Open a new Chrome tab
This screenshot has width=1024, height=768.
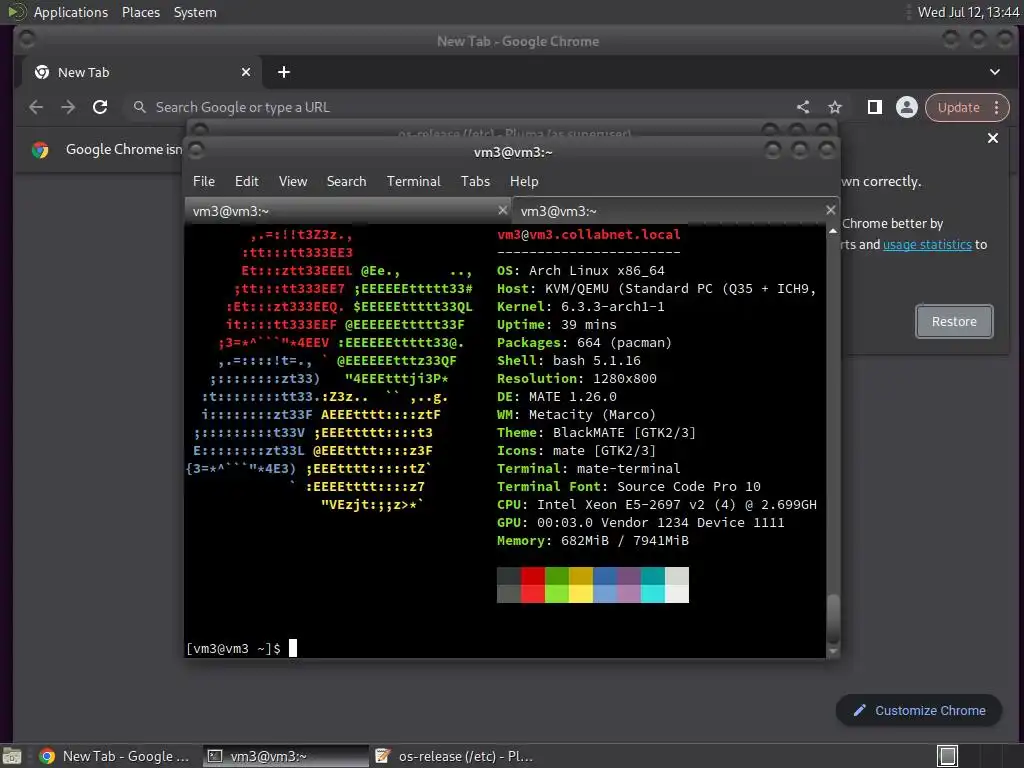click(x=283, y=72)
